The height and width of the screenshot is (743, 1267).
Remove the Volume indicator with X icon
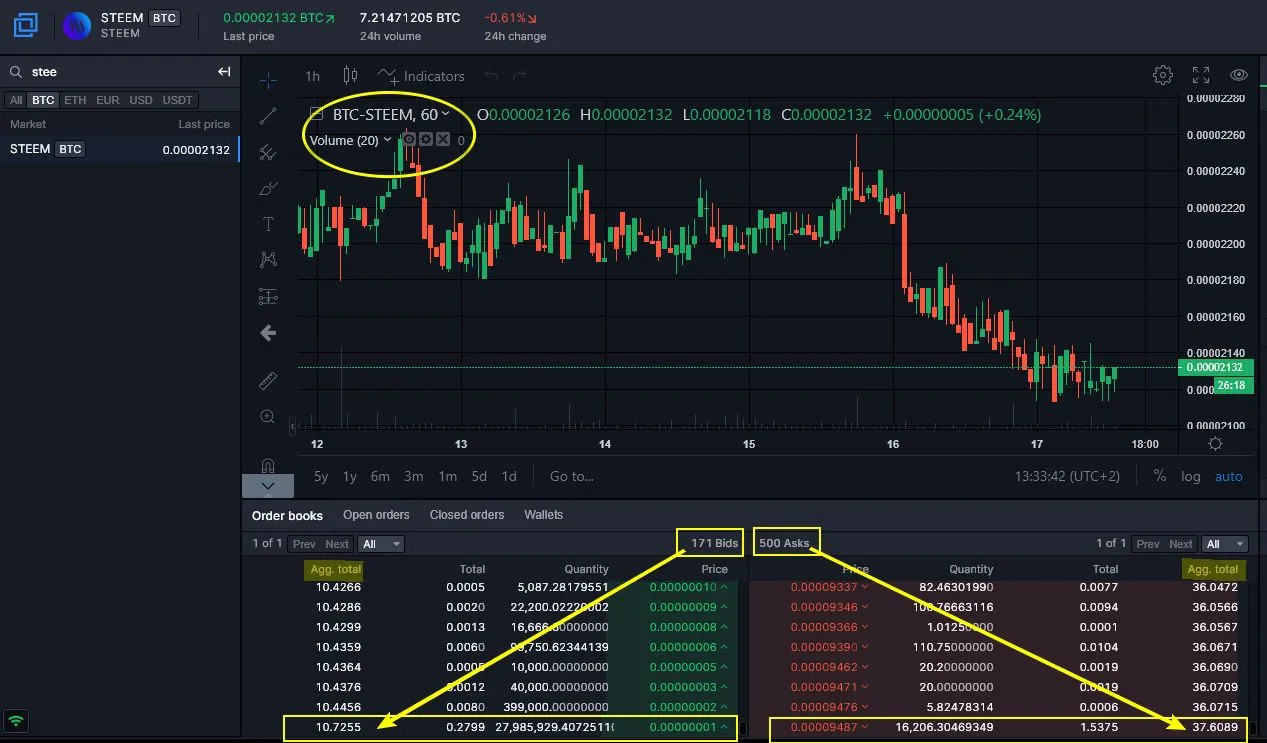click(x=443, y=140)
